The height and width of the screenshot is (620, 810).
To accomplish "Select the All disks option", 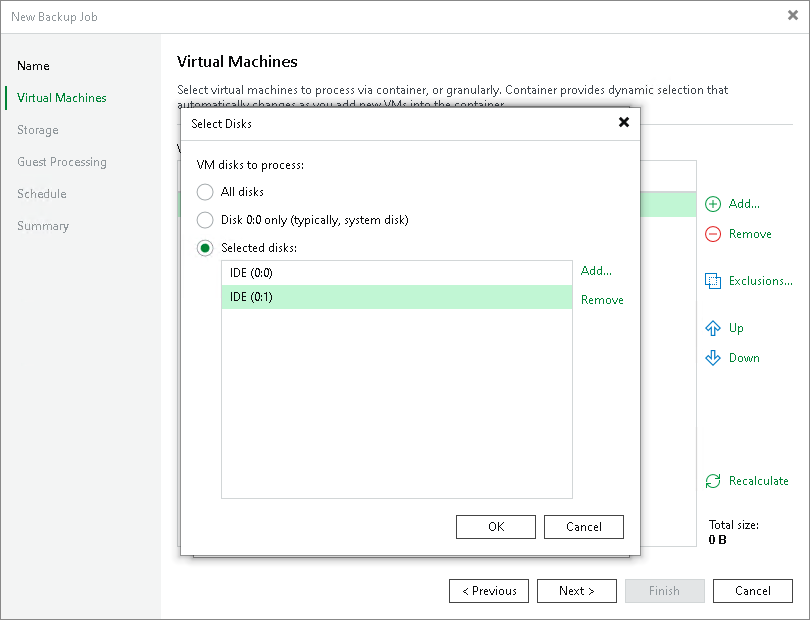I will click(205, 192).
